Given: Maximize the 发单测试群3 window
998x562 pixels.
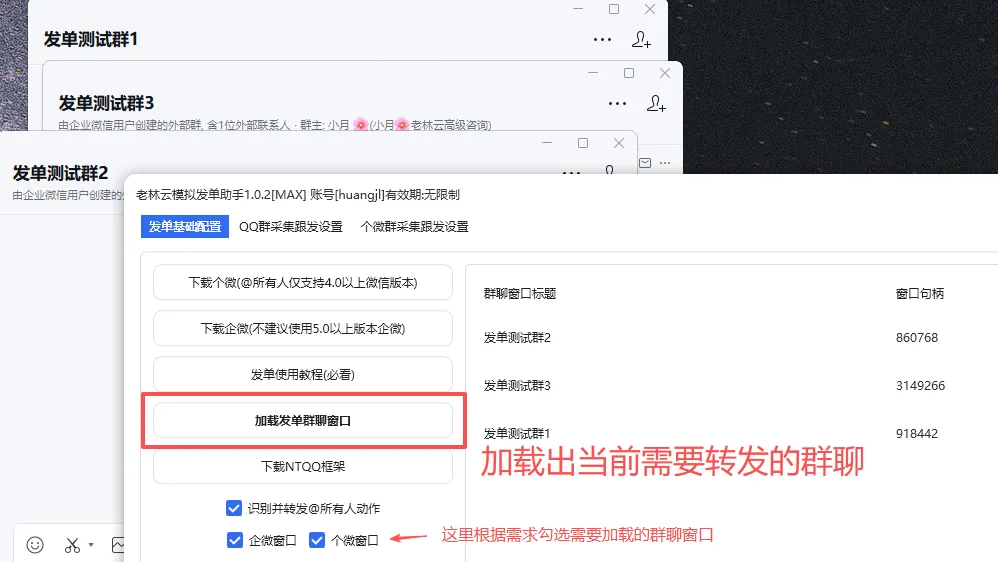Looking at the screenshot, I should pyautogui.click(x=629, y=73).
